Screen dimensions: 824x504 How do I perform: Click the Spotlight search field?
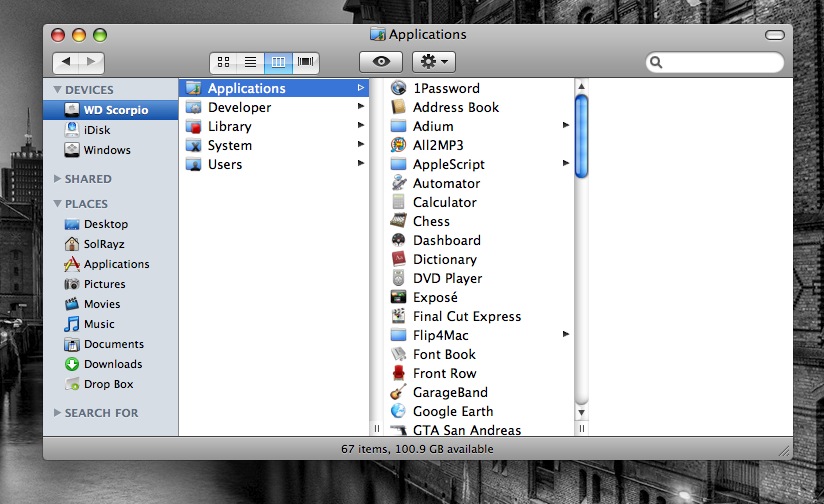(715, 62)
